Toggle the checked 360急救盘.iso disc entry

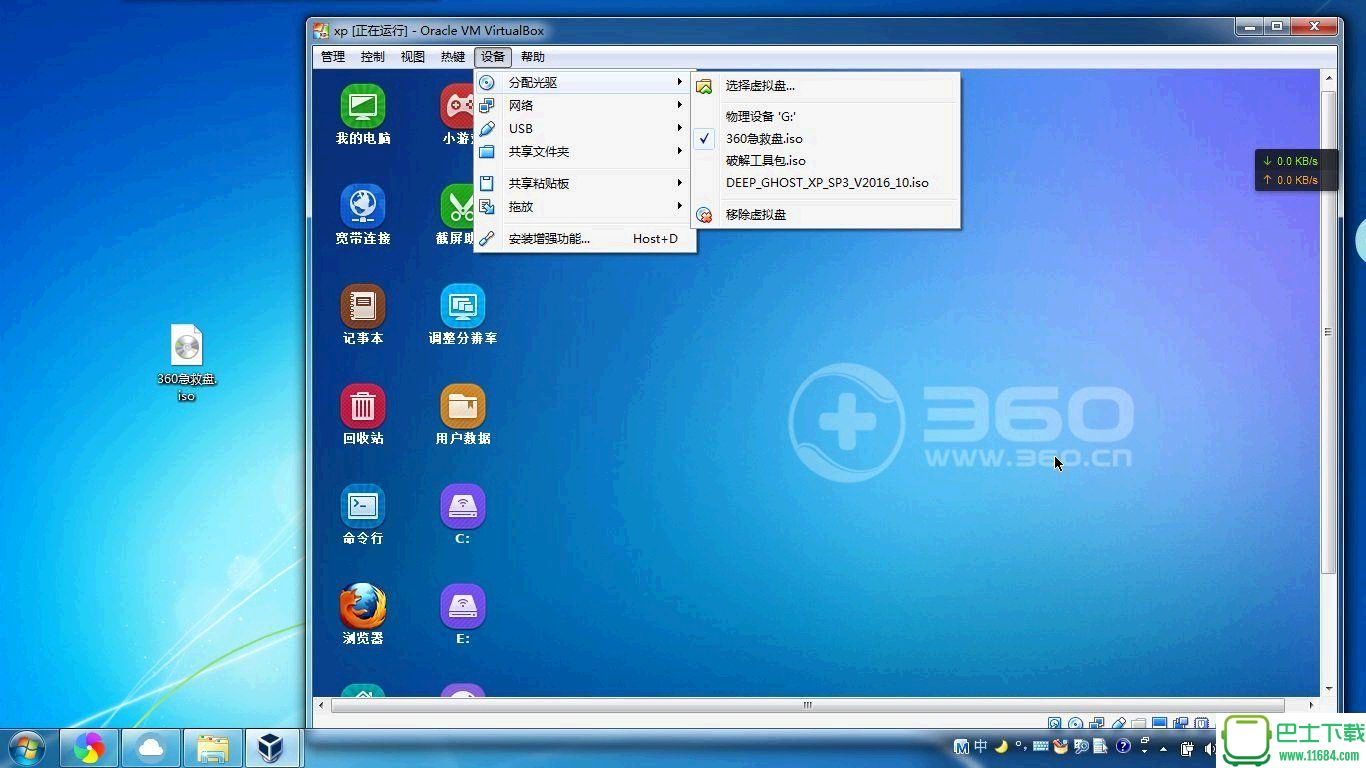pos(826,138)
